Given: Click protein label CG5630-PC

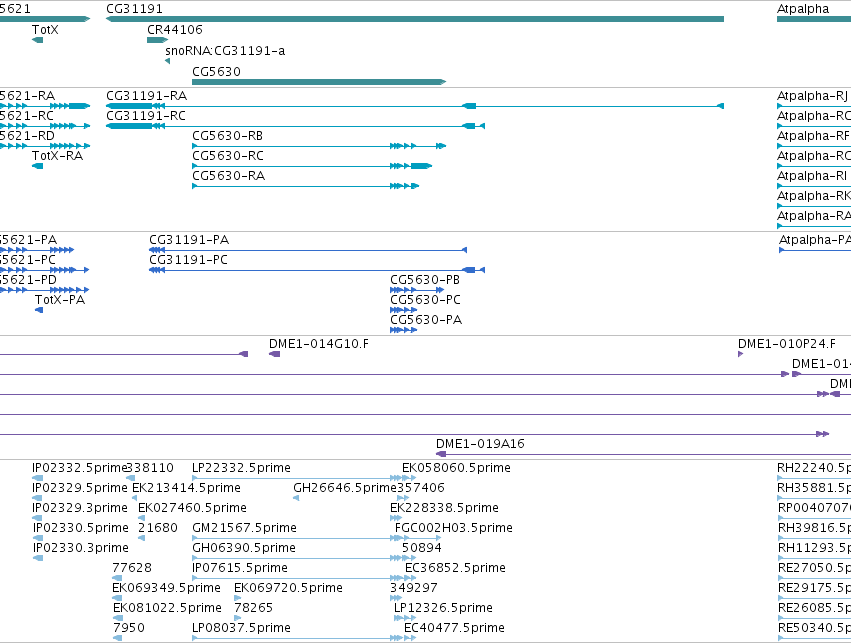Looking at the screenshot, I should pyautogui.click(x=426, y=300).
